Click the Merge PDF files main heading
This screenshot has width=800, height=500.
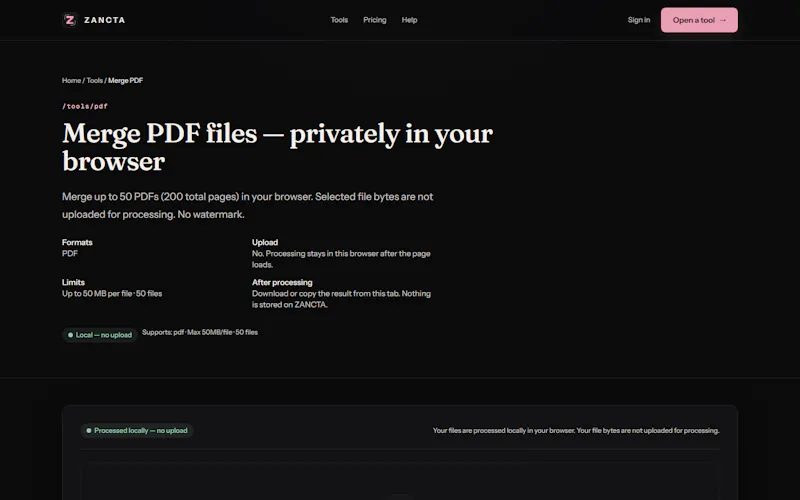click(278, 147)
